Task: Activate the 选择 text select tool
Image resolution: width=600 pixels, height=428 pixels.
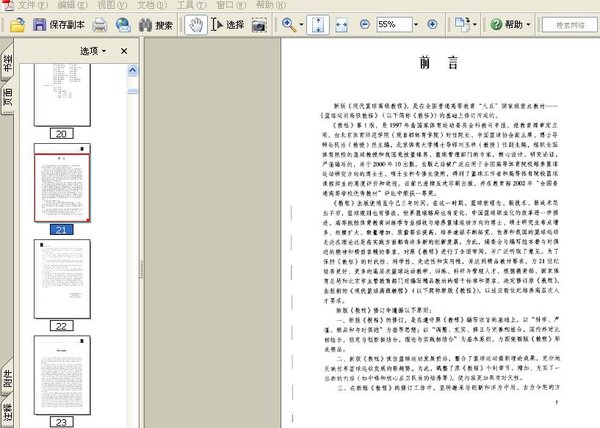Action: (227, 25)
